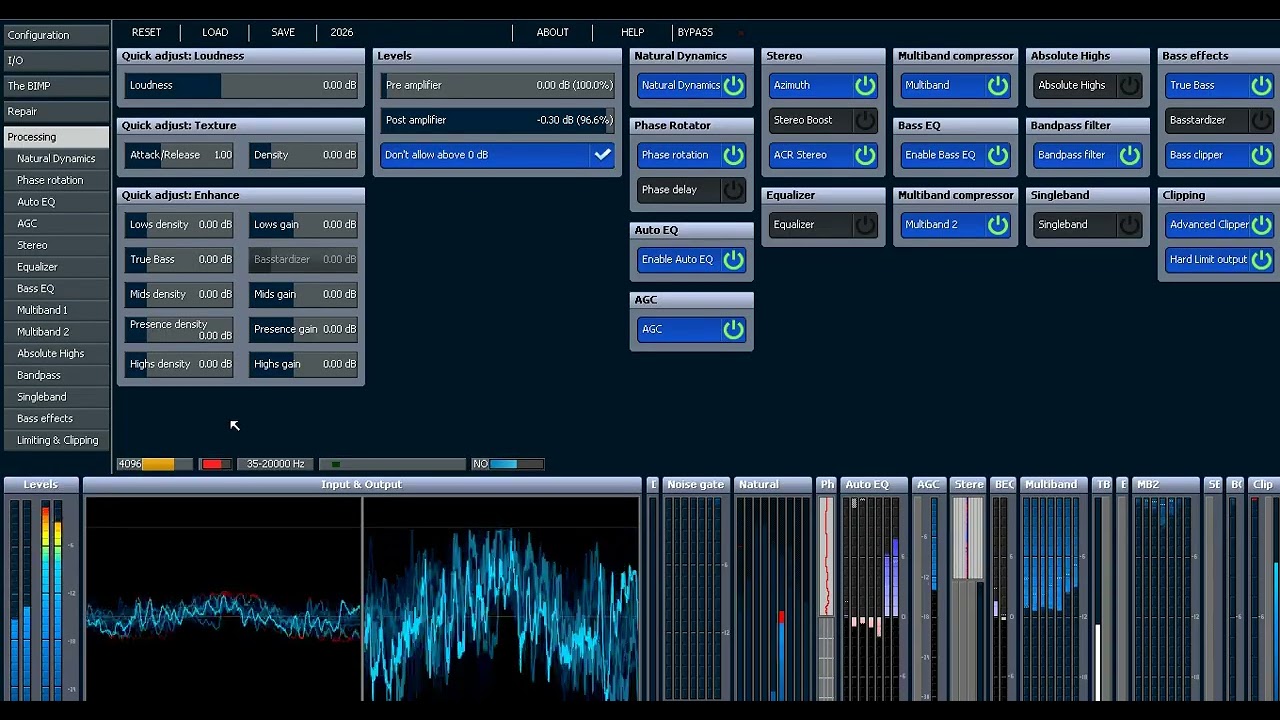1280x720 pixels.
Task: Click the Hard Limit output power icon
Action: coord(1261,260)
